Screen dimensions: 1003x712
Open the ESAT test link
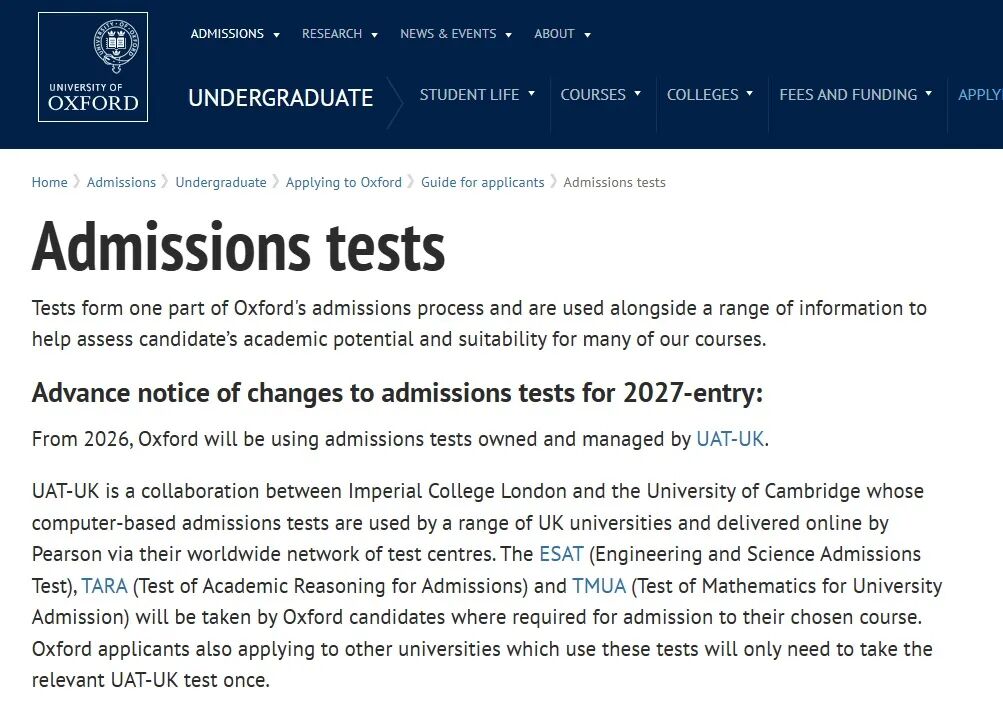pyautogui.click(x=561, y=554)
